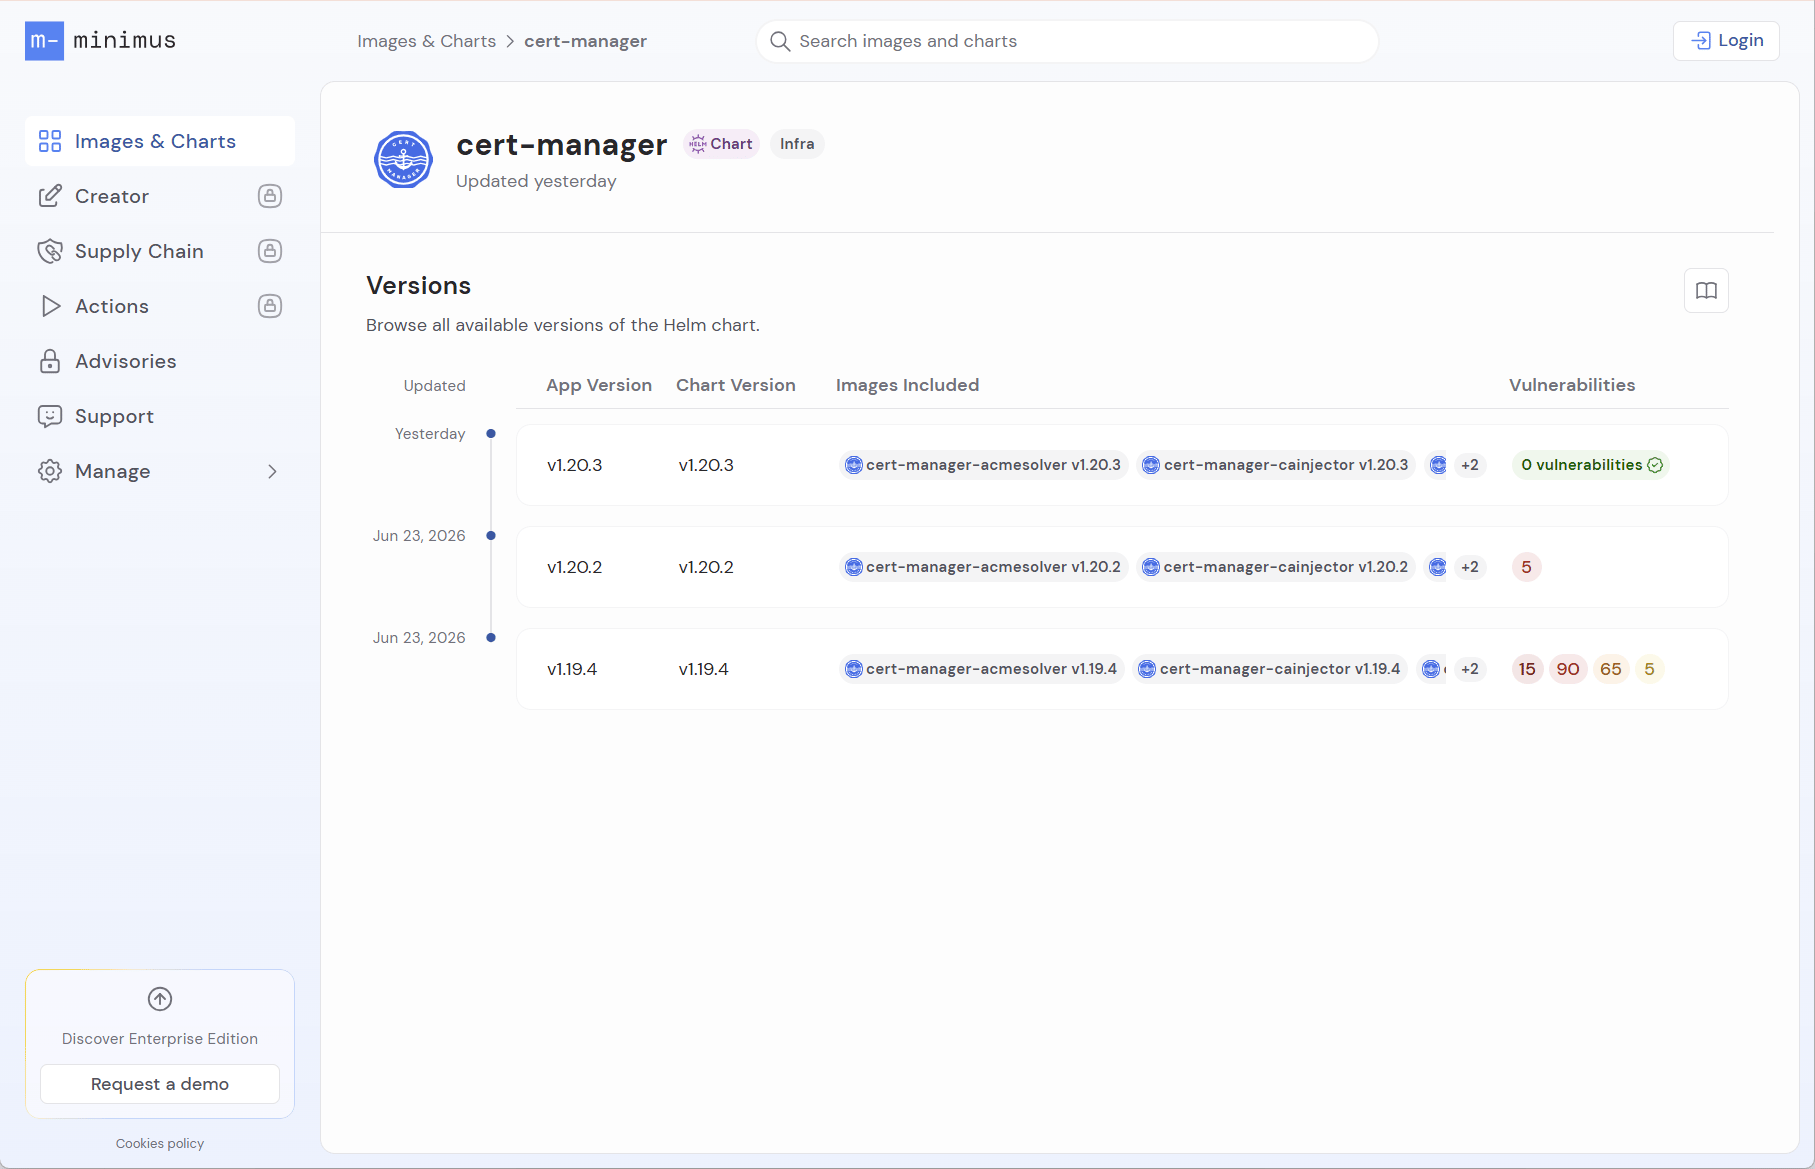This screenshot has height=1169, width=1815.
Task: Select the timeline dot for v1.20.2
Action: tap(491, 536)
